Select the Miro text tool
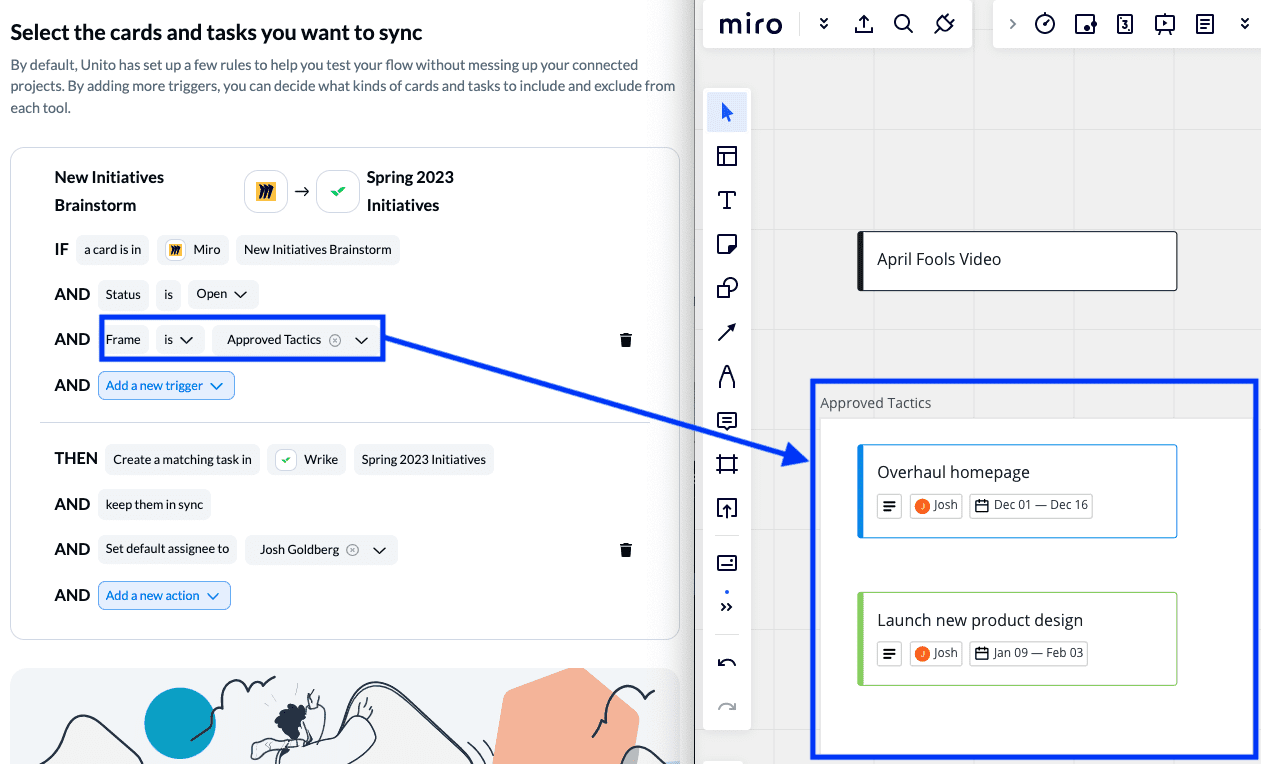1261x764 pixels. coord(727,200)
